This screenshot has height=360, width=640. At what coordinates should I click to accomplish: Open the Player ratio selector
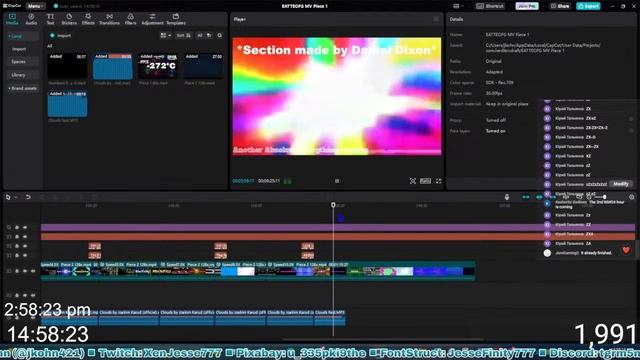425,181
